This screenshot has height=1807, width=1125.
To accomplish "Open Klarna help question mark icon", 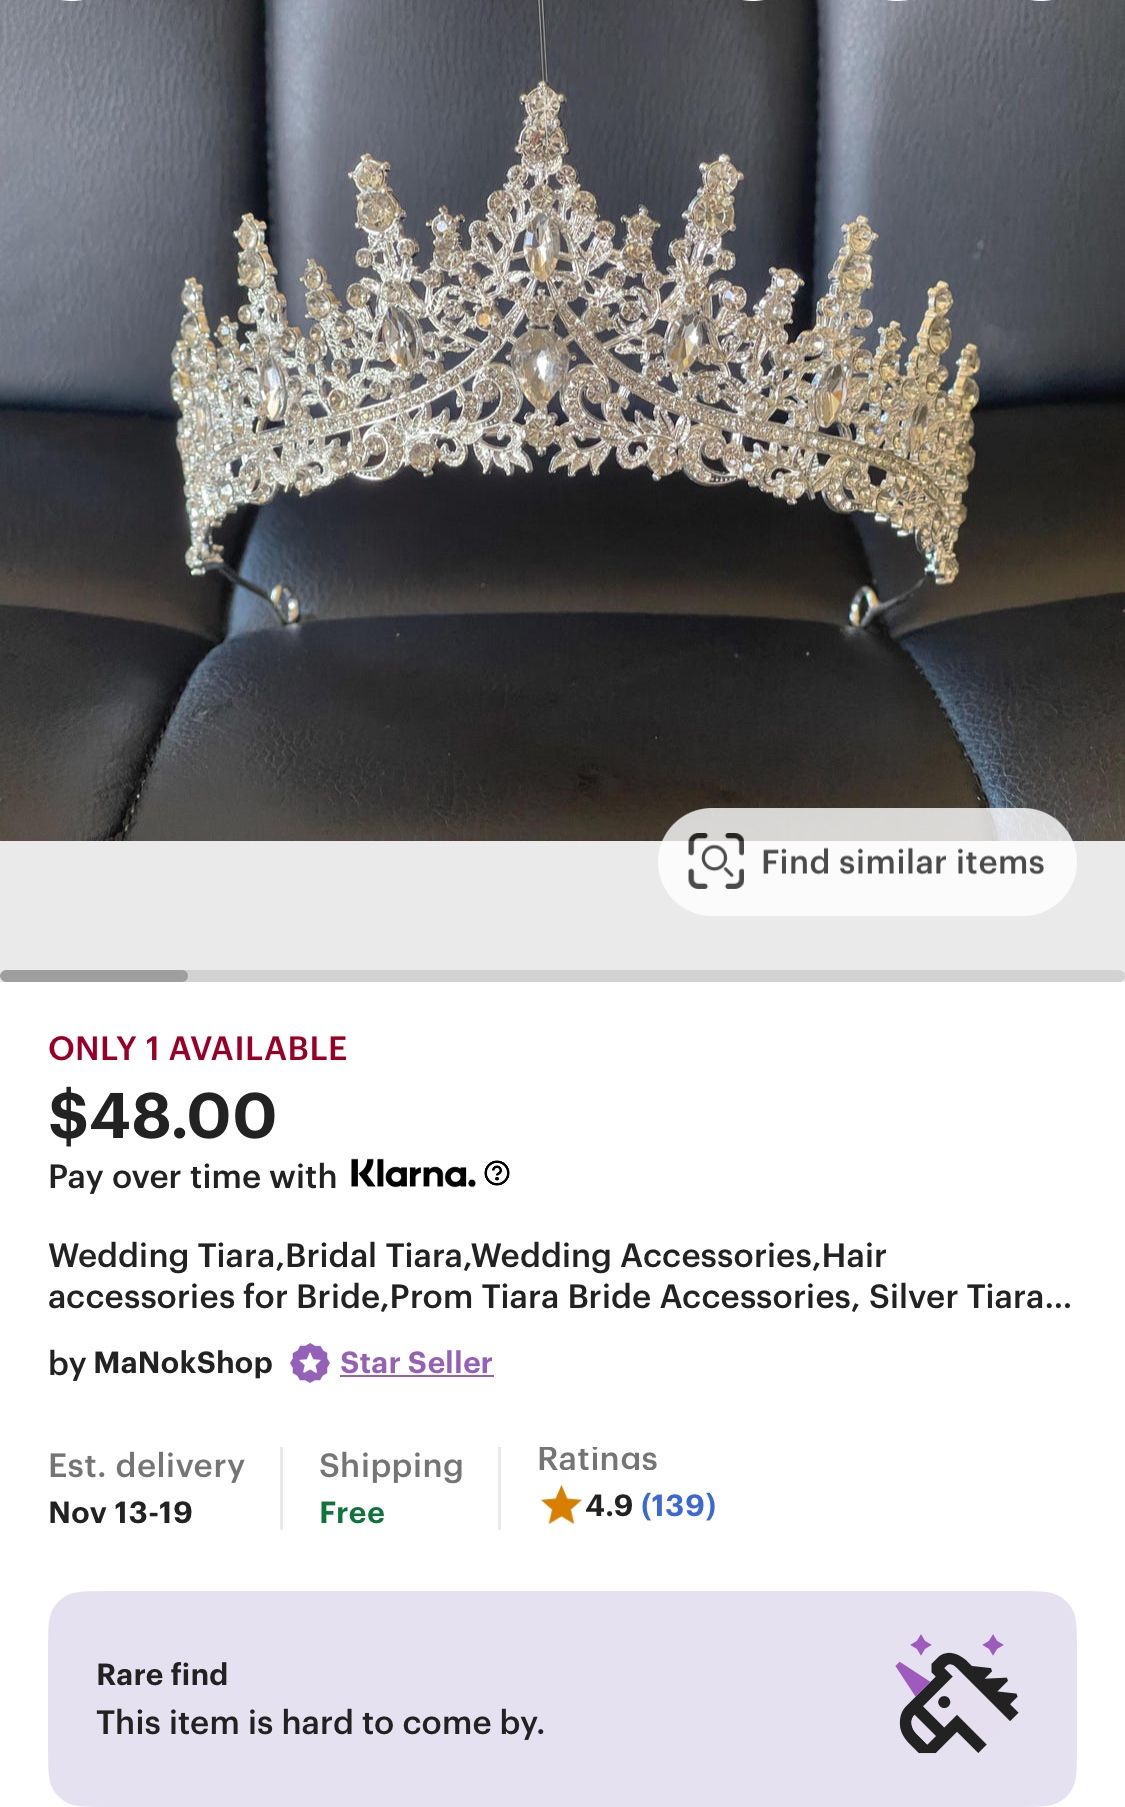I will point(497,1173).
